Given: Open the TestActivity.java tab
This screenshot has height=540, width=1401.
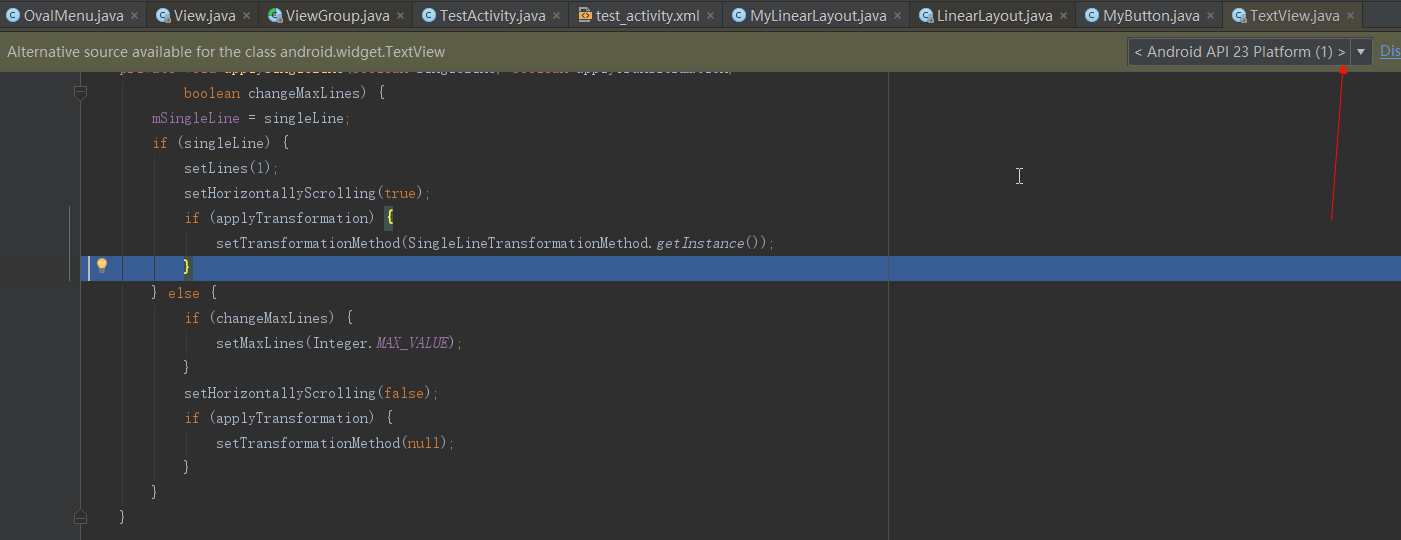Looking at the screenshot, I should click(x=493, y=16).
